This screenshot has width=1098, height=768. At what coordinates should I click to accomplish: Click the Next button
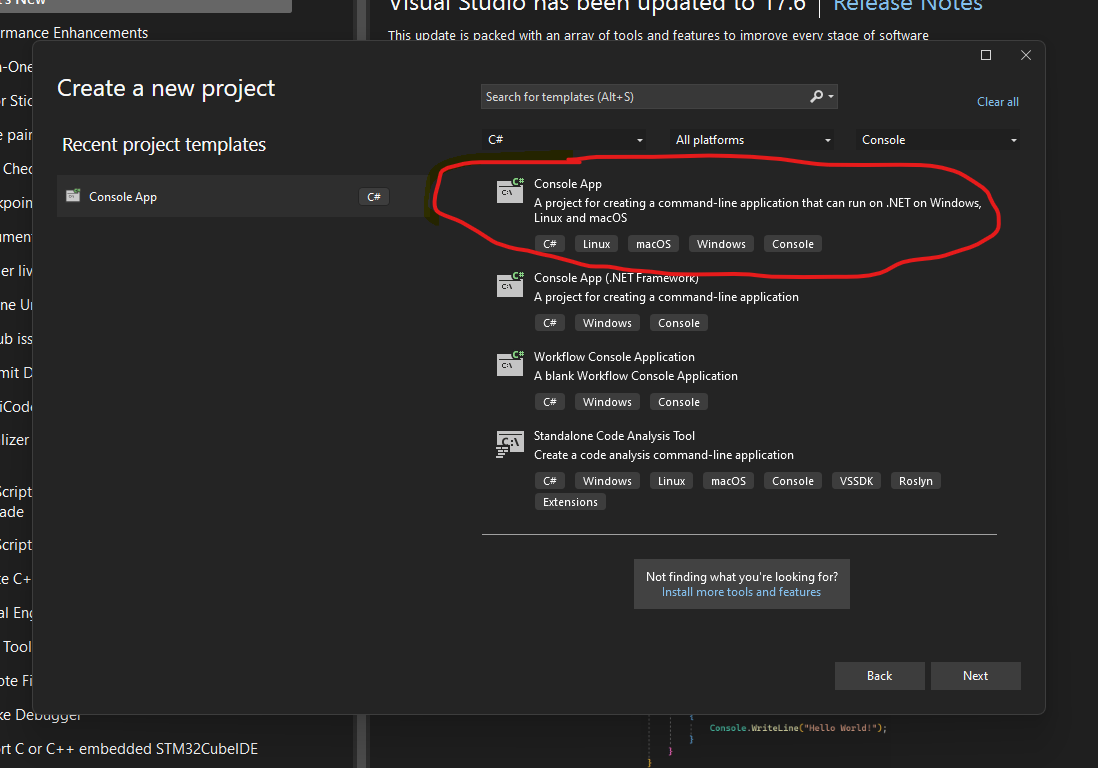point(975,676)
